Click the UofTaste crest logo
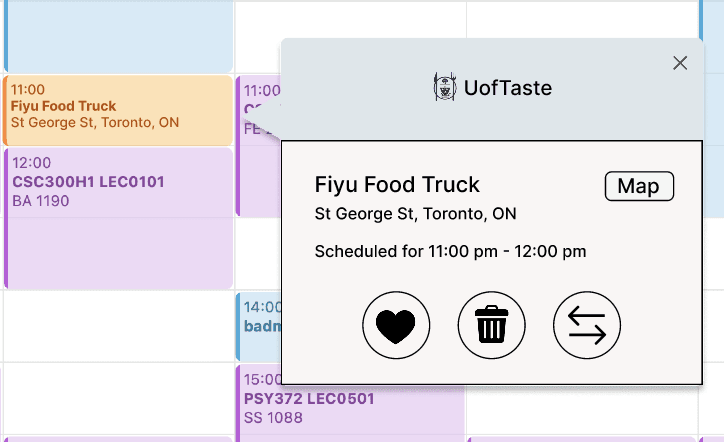The image size is (724, 442). (445, 88)
